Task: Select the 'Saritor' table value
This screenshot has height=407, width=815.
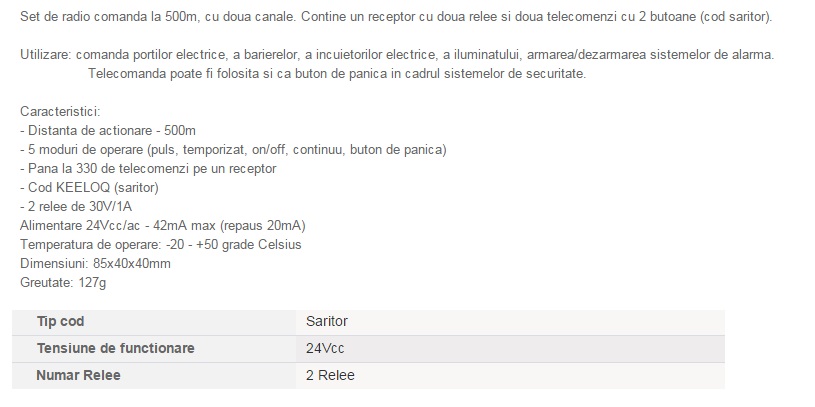Action: [x=327, y=321]
